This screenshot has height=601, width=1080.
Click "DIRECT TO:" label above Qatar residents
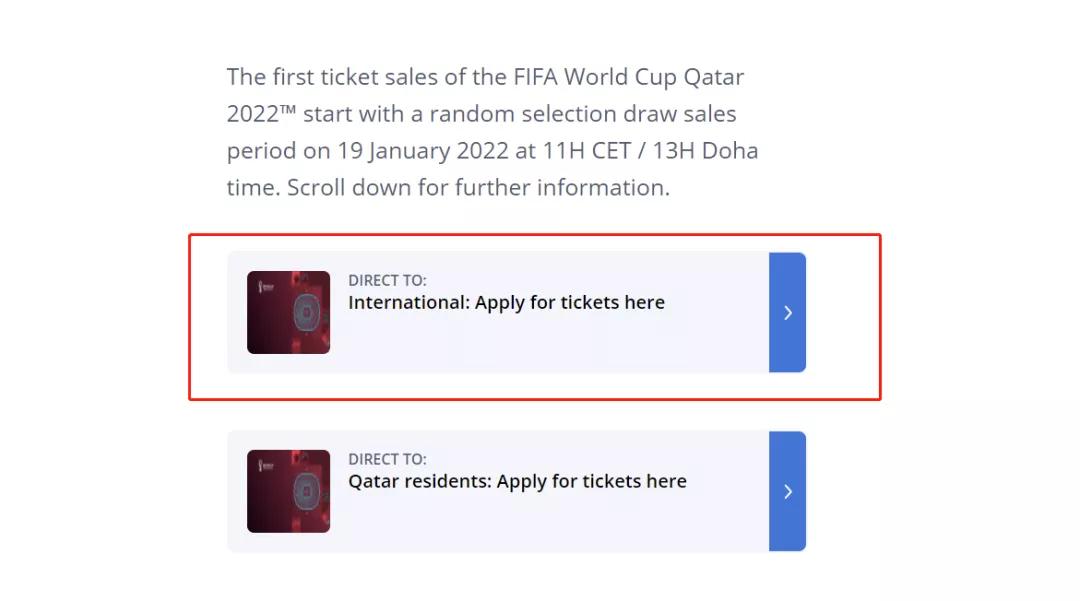coord(387,460)
